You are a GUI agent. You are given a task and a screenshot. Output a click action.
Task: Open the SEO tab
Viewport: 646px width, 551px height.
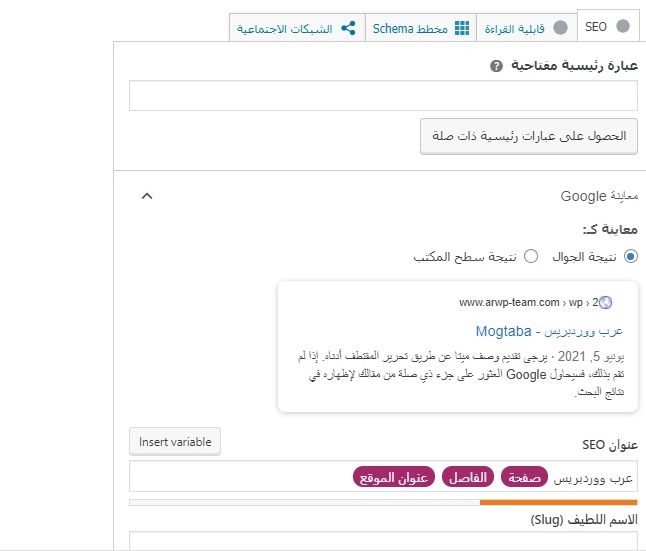(x=608, y=27)
